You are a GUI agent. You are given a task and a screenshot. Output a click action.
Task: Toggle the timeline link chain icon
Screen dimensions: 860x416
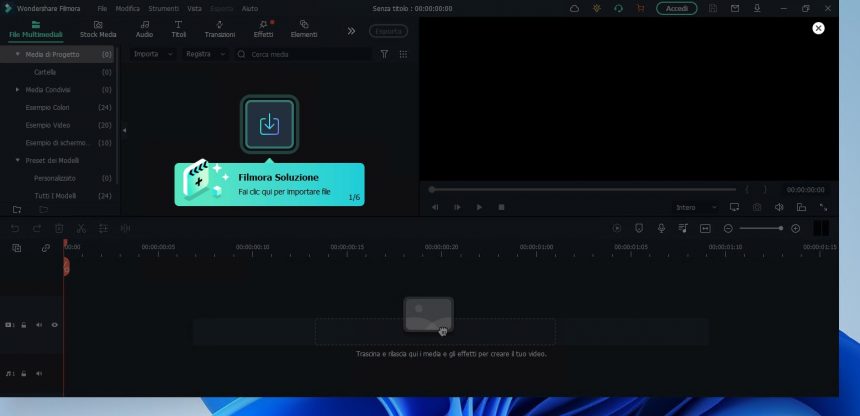pyautogui.click(x=46, y=248)
